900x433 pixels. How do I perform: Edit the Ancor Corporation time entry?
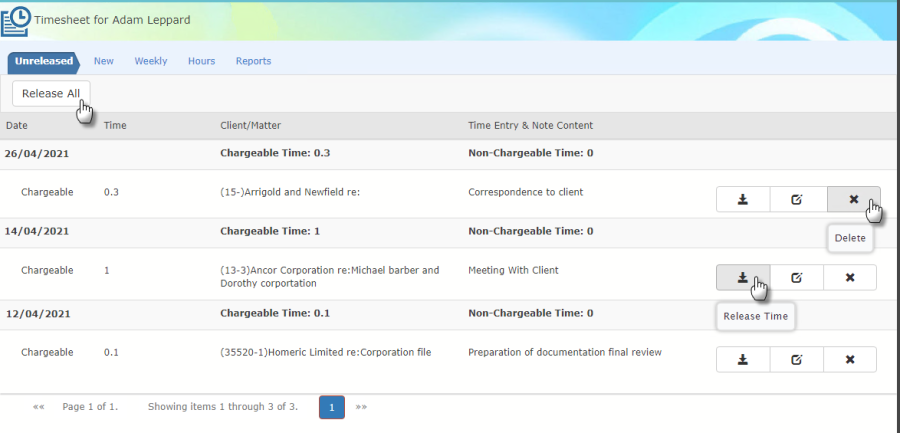click(x=796, y=277)
